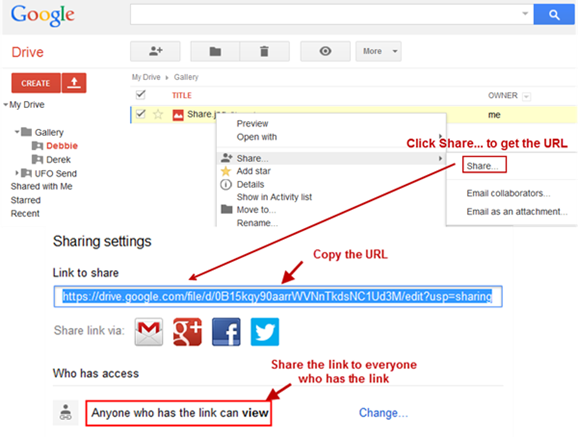Viewport: 578px width, 437px height.
Task: Open the More dropdown in toolbar
Action: (x=378, y=51)
